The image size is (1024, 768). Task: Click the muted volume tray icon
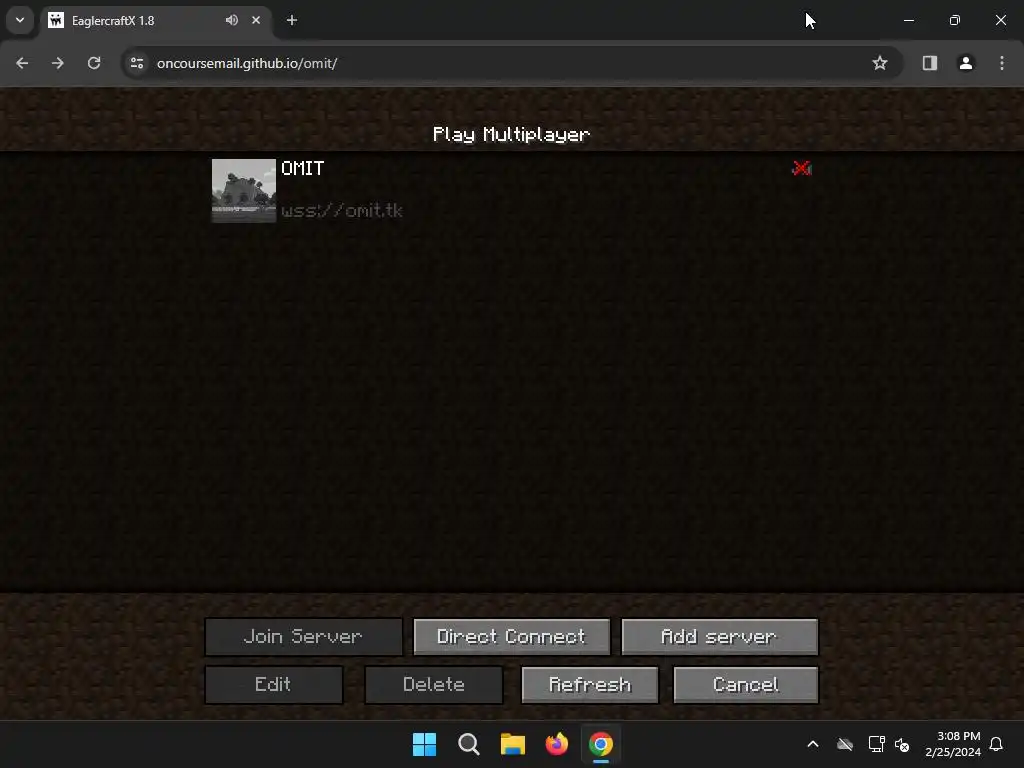click(x=902, y=744)
